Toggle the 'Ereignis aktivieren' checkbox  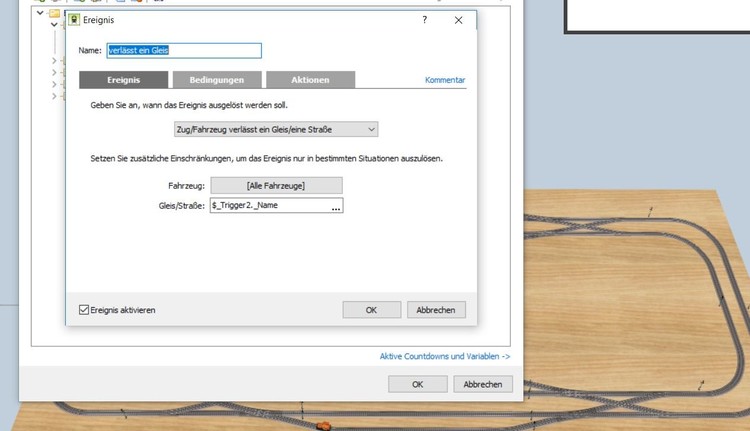84,310
